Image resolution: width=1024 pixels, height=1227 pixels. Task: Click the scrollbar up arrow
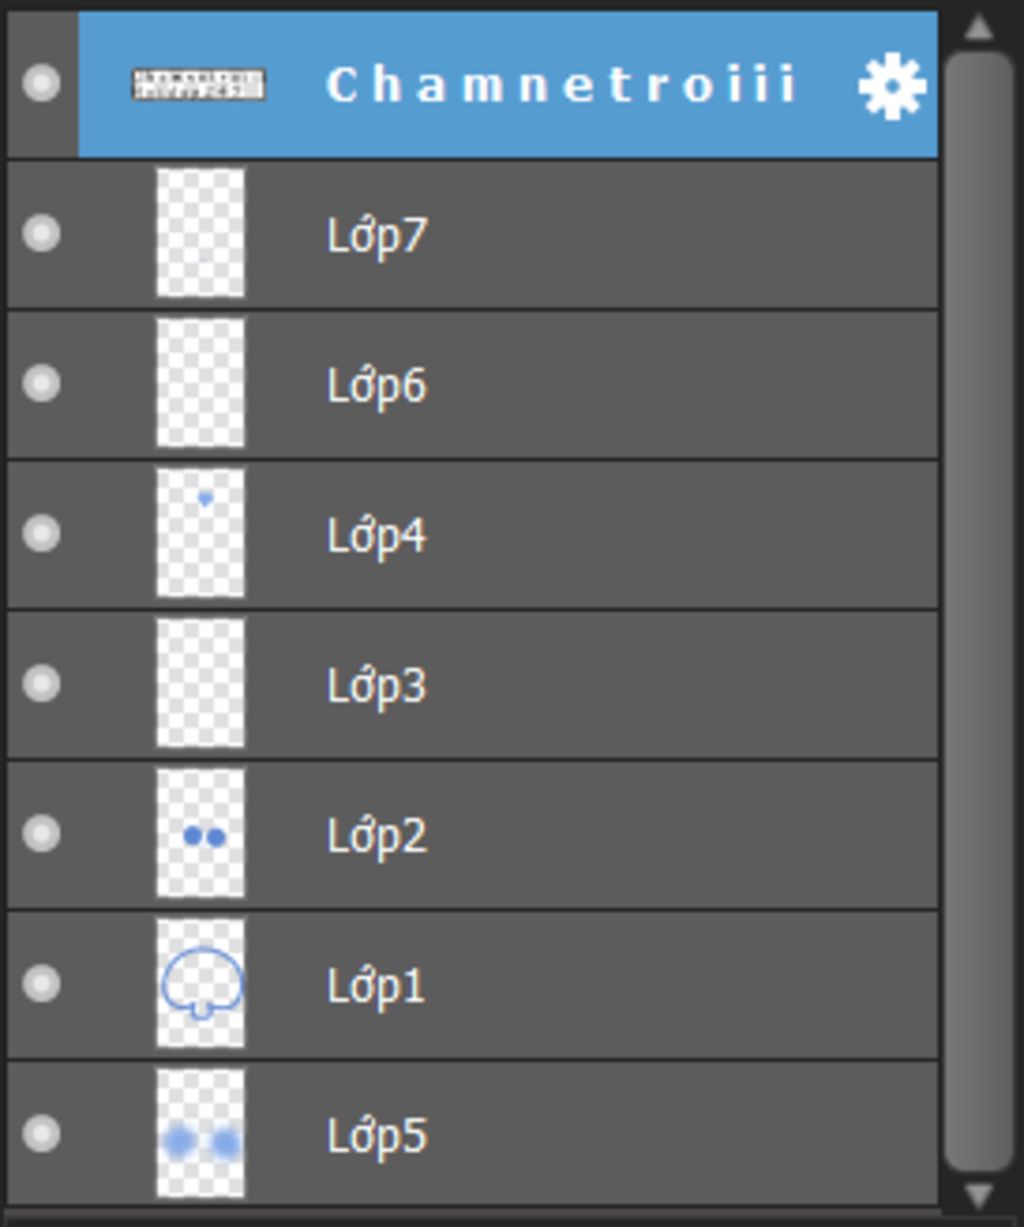(978, 27)
